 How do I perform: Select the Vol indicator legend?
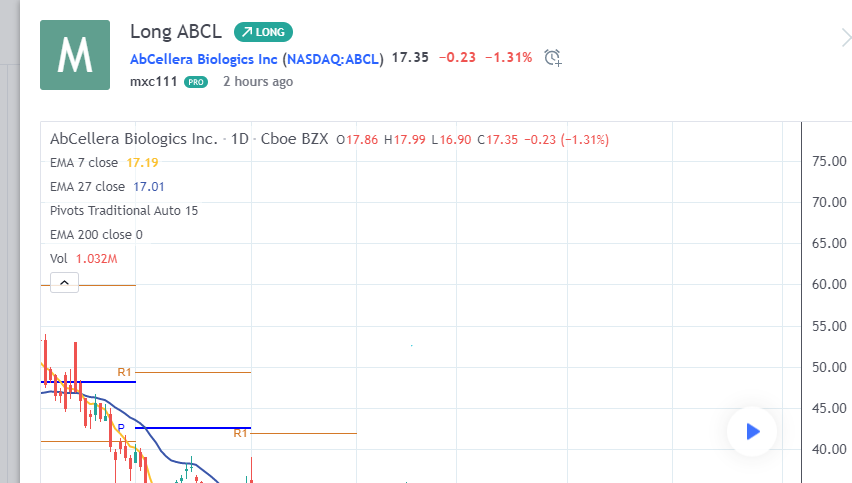tap(59, 259)
